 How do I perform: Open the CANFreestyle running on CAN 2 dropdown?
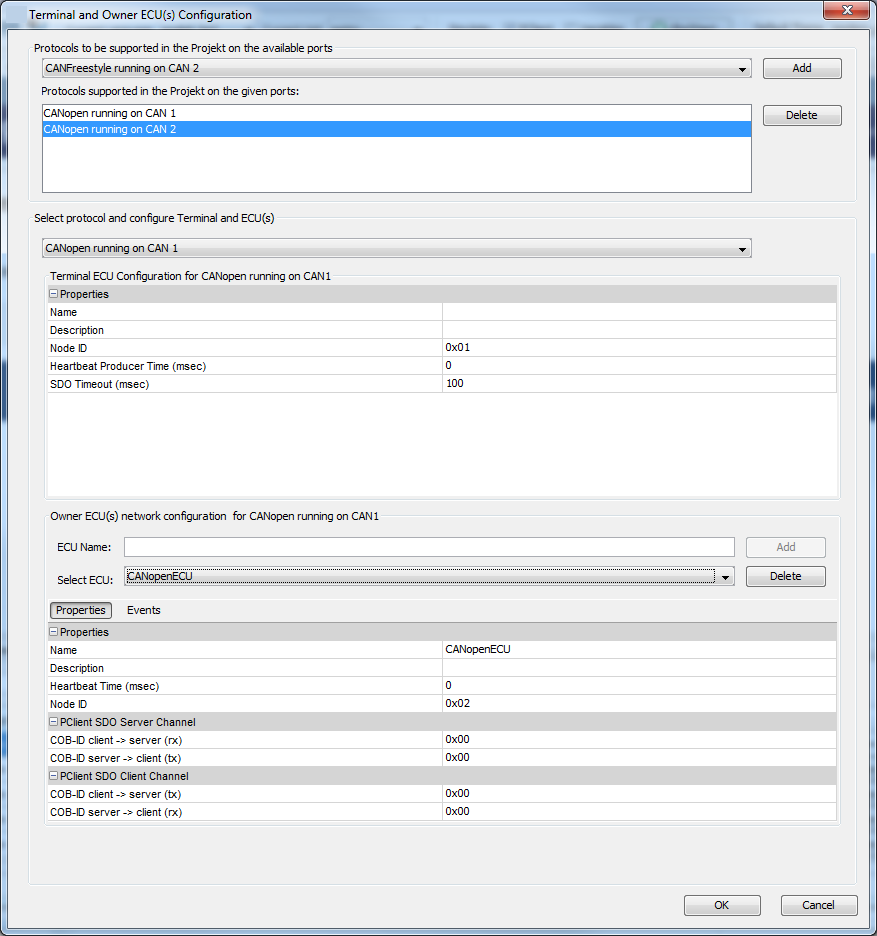coord(396,69)
